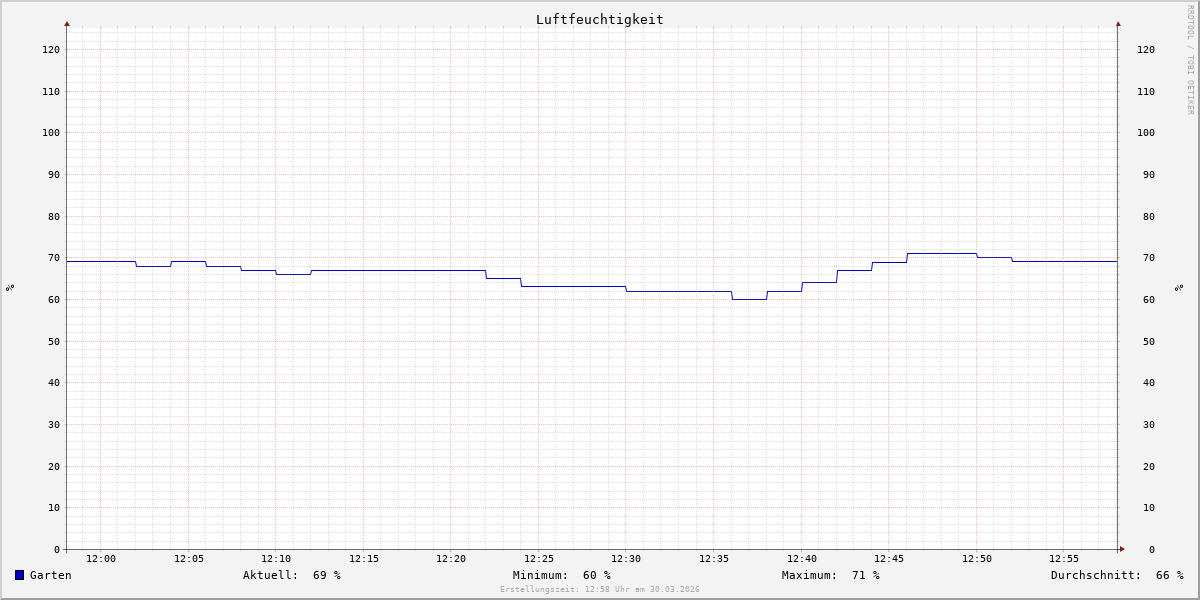Click the Maximum 71 % statistic
The width and height of the screenshot is (1200, 600).
coord(831,575)
